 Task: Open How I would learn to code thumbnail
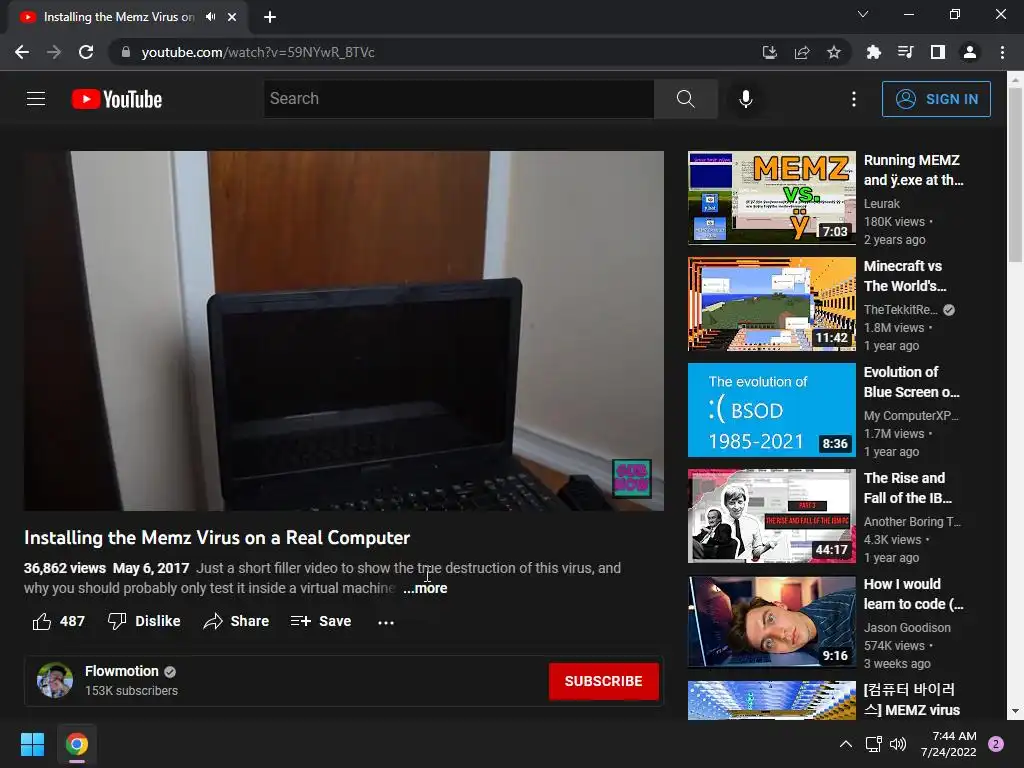771,622
